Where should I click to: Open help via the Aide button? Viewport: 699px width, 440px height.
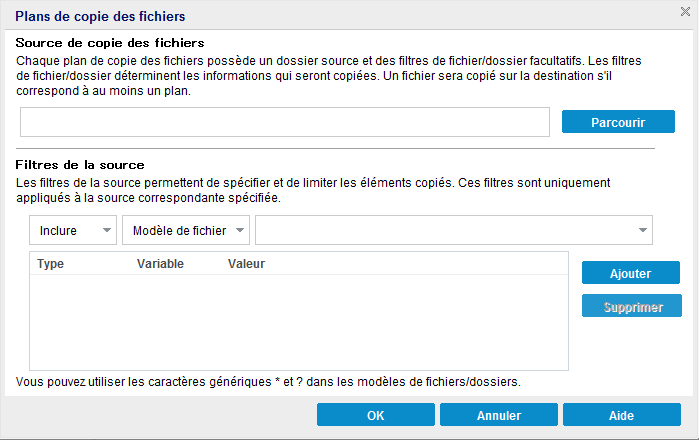pos(621,415)
